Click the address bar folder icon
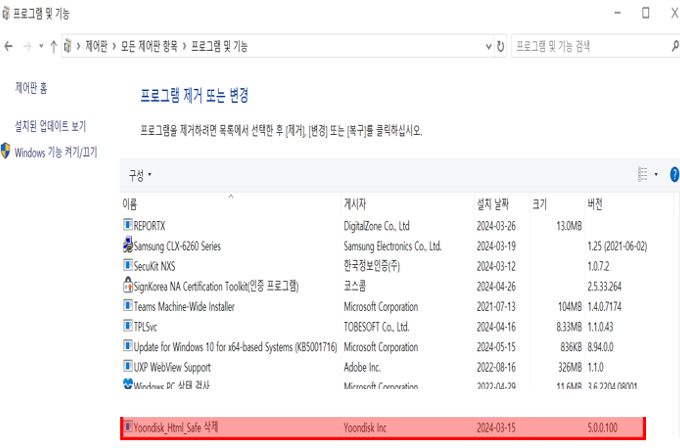The width and height of the screenshot is (680, 448). (x=68, y=46)
